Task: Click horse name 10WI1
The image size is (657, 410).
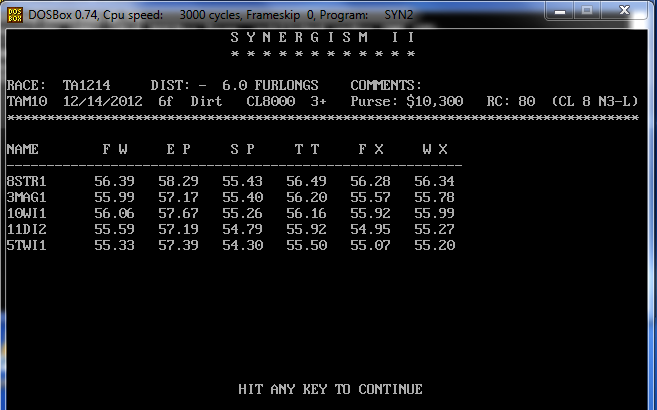Action: 26,213
